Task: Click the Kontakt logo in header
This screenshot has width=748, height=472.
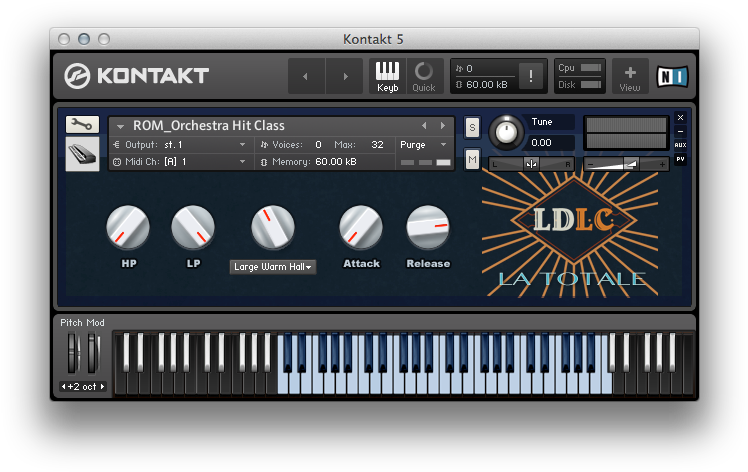Action: [136, 75]
